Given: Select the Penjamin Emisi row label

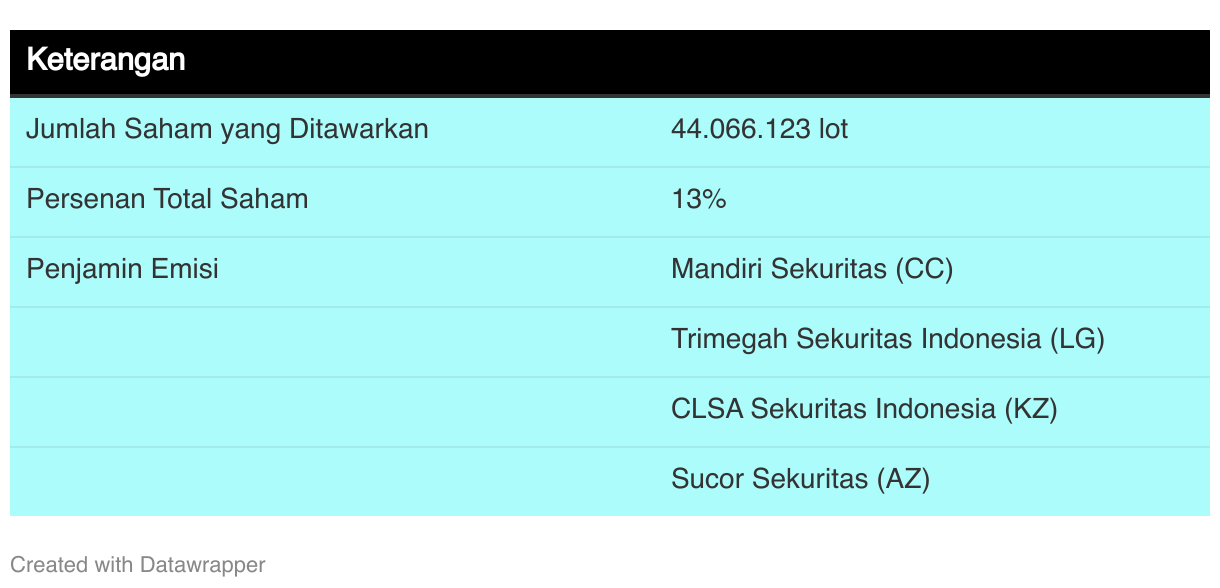Looking at the screenshot, I should click(x=122, y=269).
